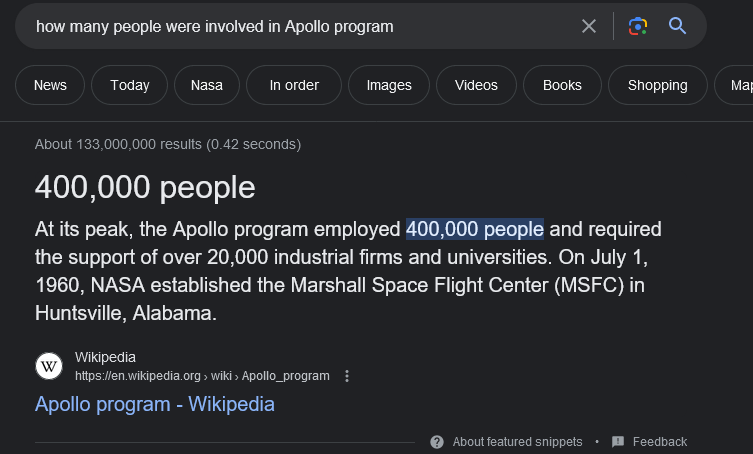
Task: Select the Today filter chip
Action: click(130, 85)
